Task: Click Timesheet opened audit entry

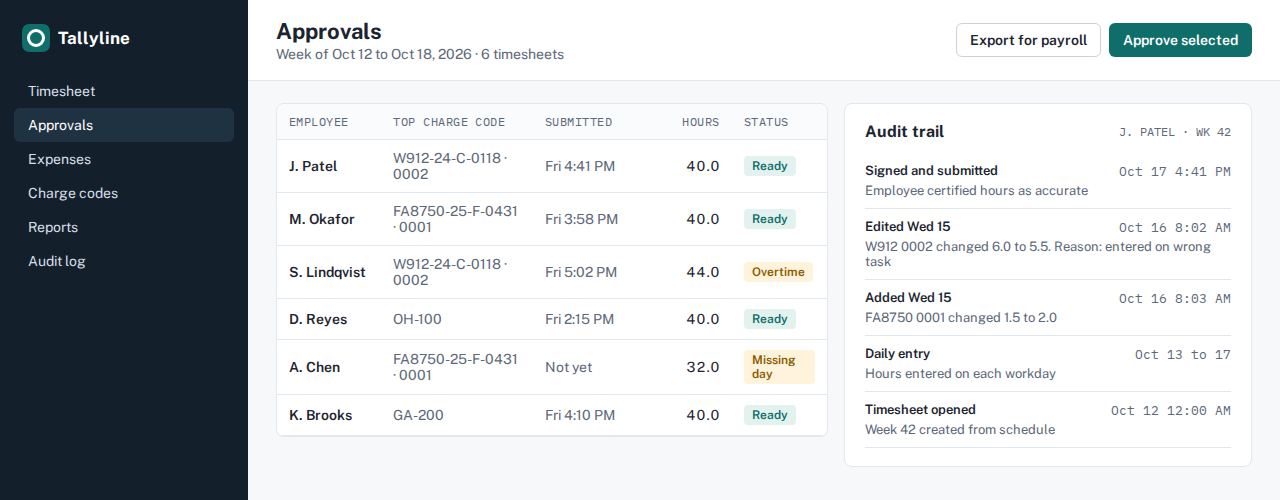Action: 1048,420
